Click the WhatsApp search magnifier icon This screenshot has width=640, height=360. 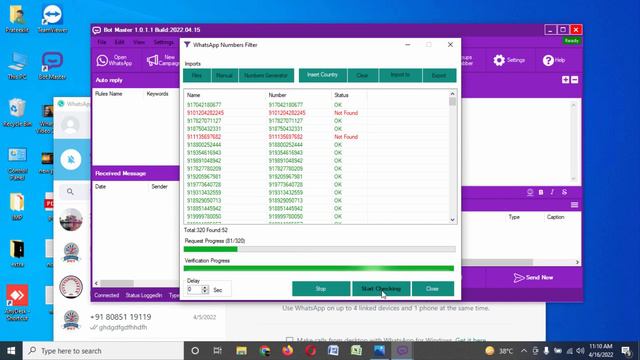(x=70, y=191)
